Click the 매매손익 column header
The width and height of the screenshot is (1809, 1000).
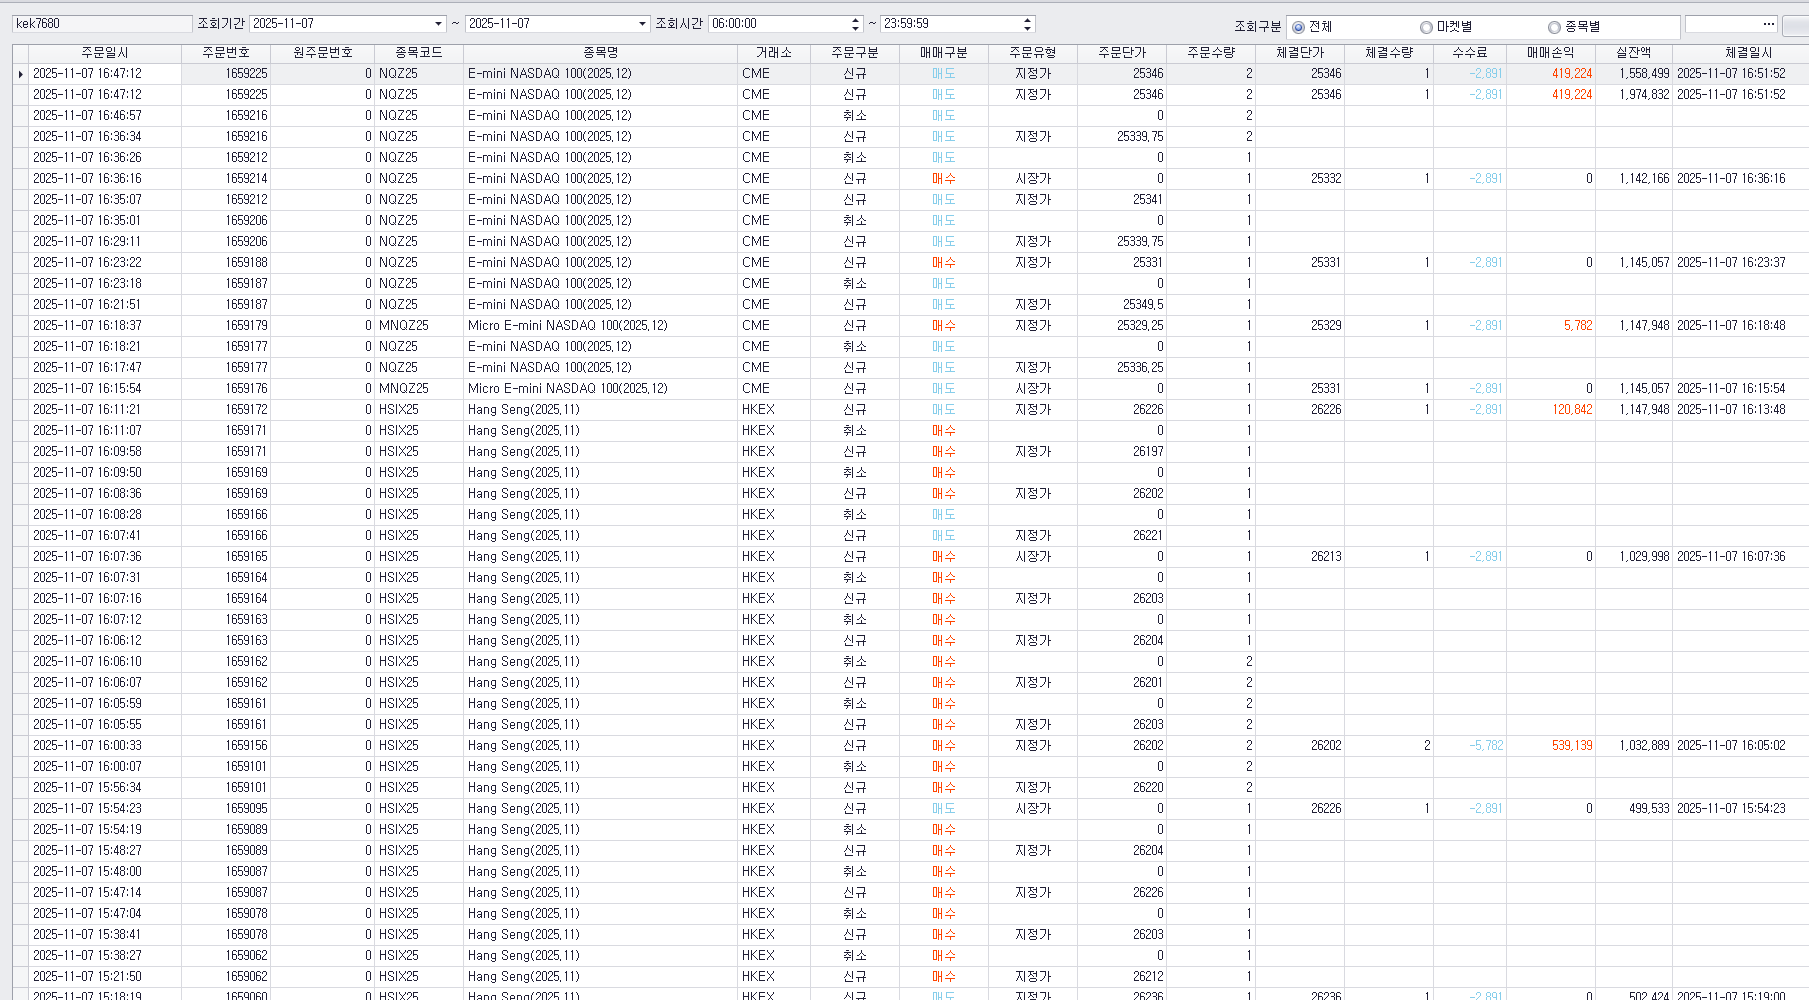[1551, 53]
